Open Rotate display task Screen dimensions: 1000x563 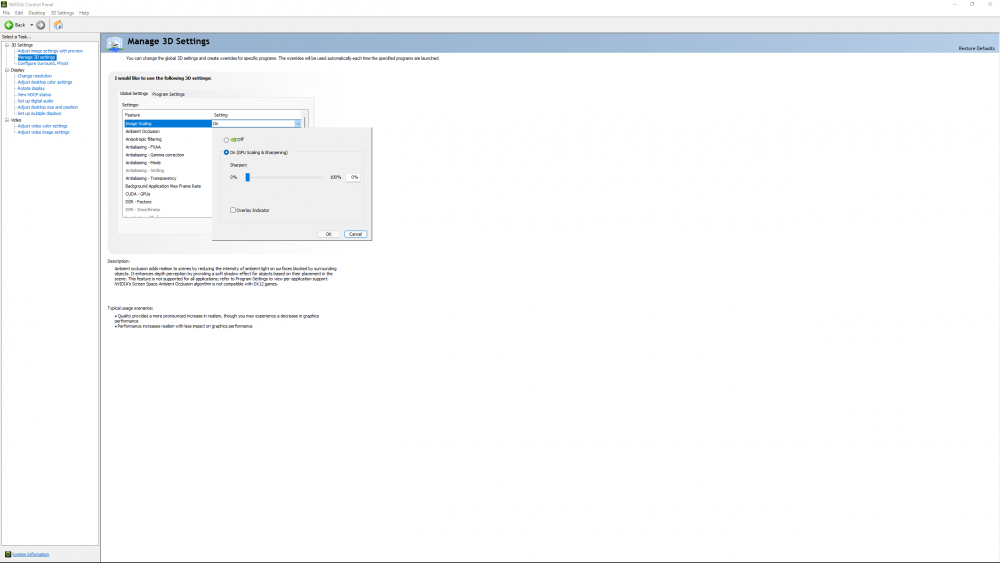tap(31, 89)
